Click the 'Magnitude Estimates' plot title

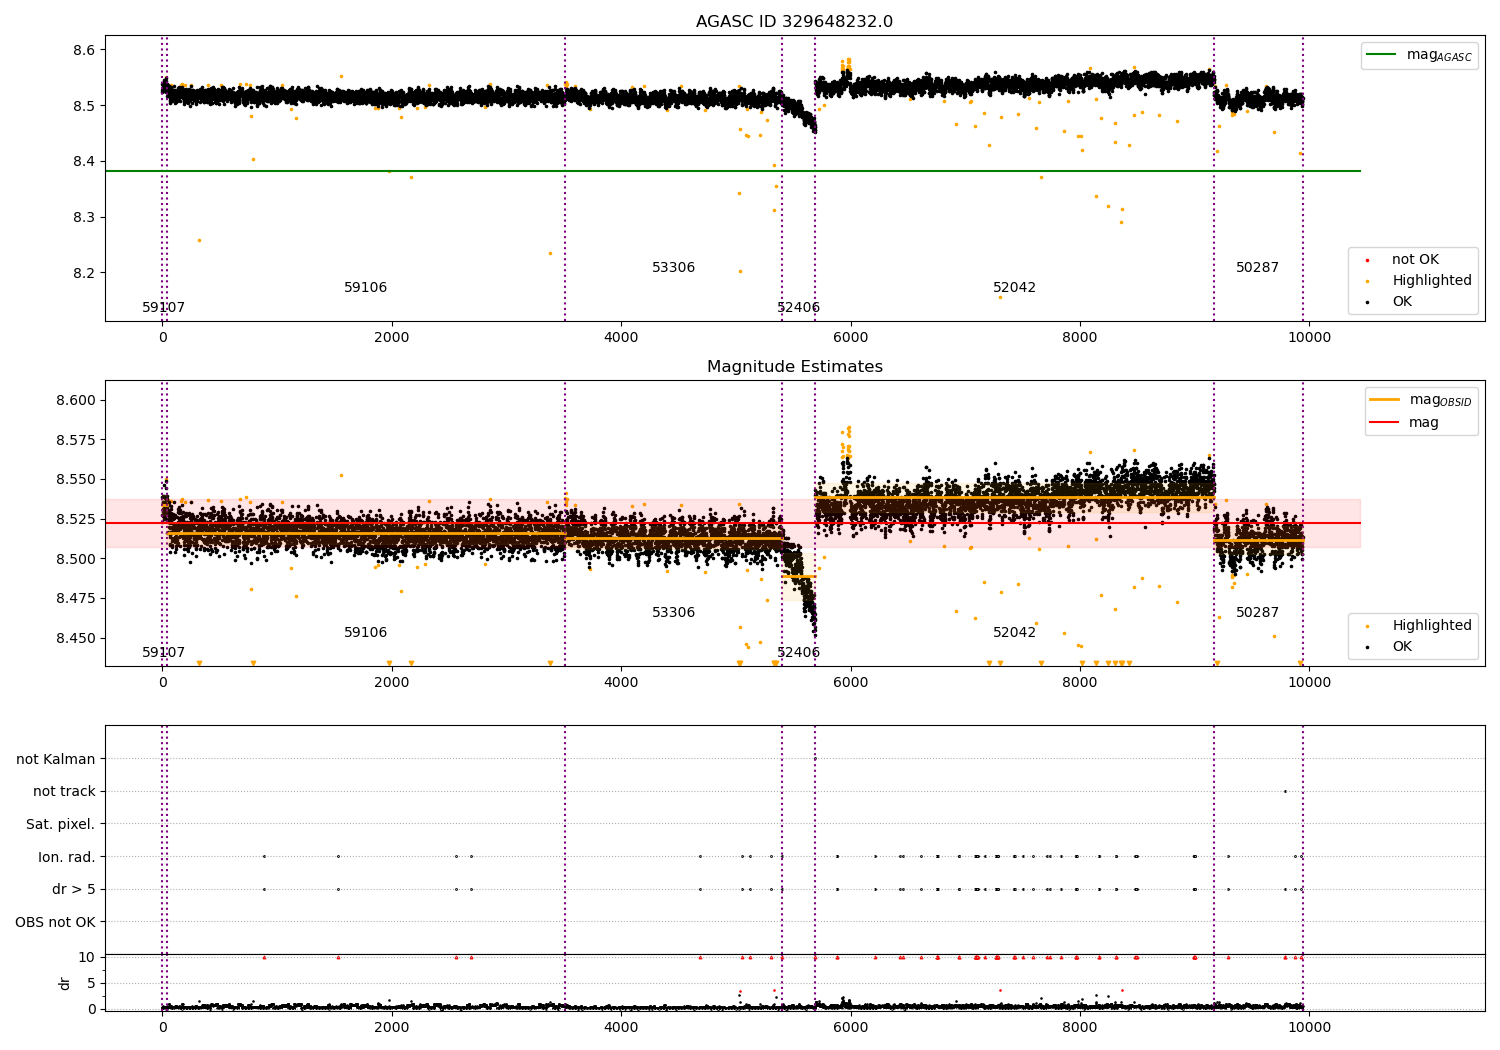[794, 367]
